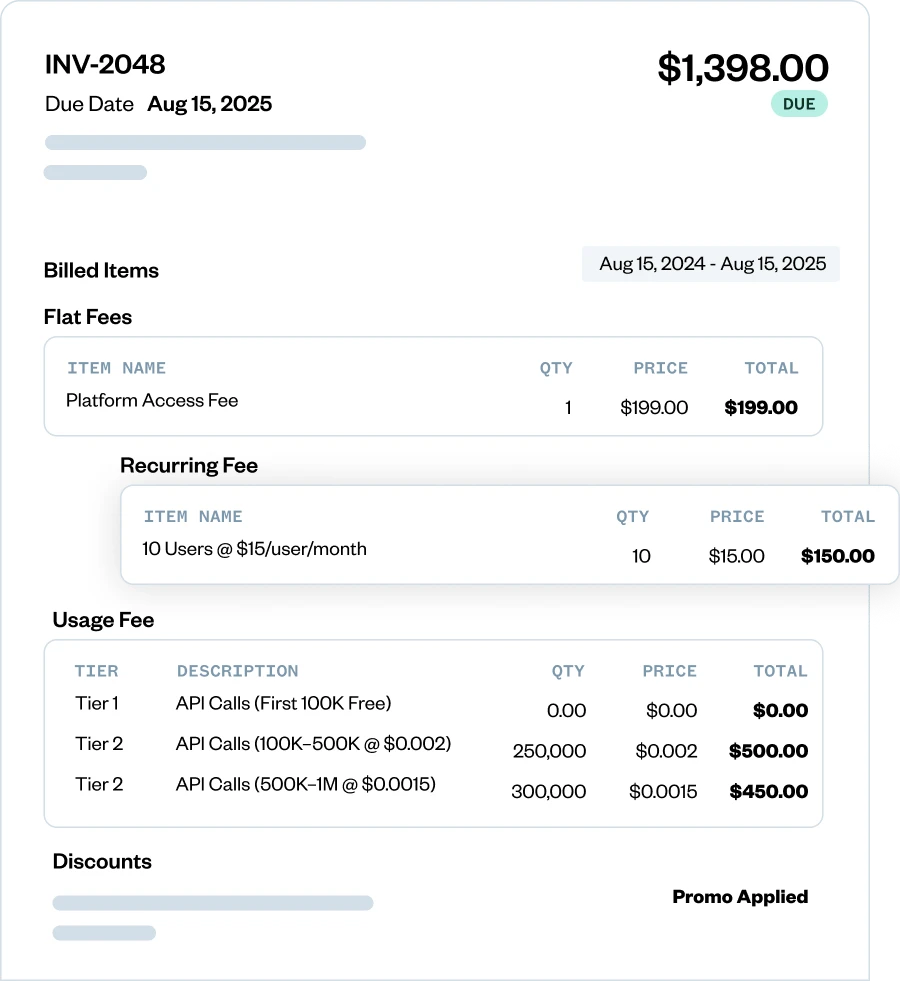Open the Discounts section
Viewport: 900px width, 981px height.
(x=102, y=861)
